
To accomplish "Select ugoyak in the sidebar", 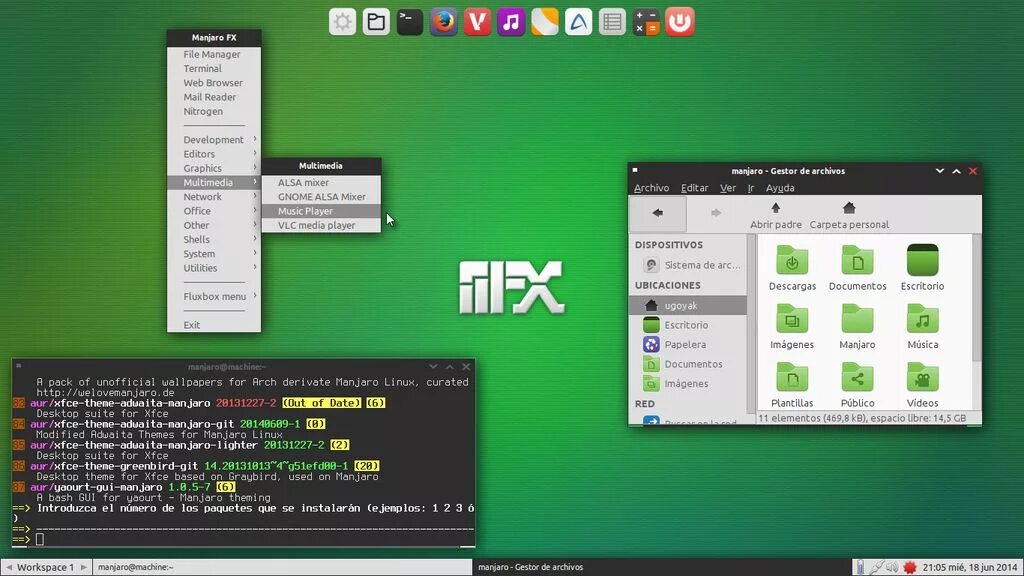I will [688, 305].
